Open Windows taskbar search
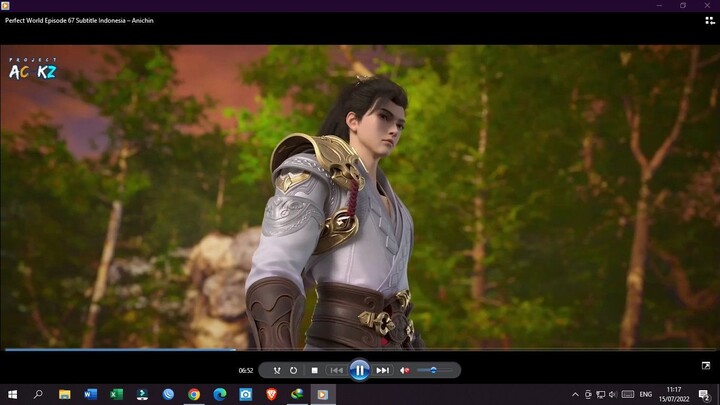 pyautogui.click(x=38, y=394)
